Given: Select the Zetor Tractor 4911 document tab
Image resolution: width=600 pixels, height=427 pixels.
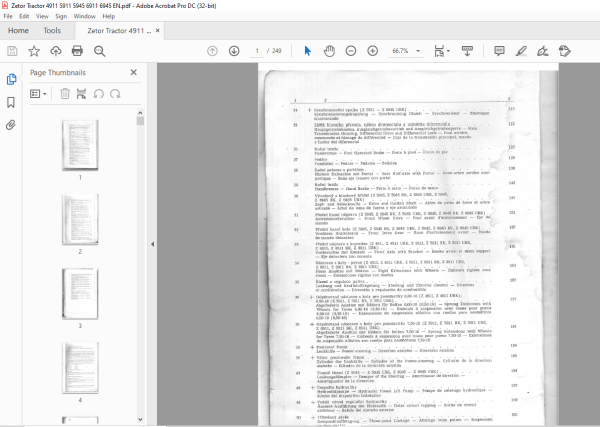Looking at the screenshot, I should [x=119, y=31].
